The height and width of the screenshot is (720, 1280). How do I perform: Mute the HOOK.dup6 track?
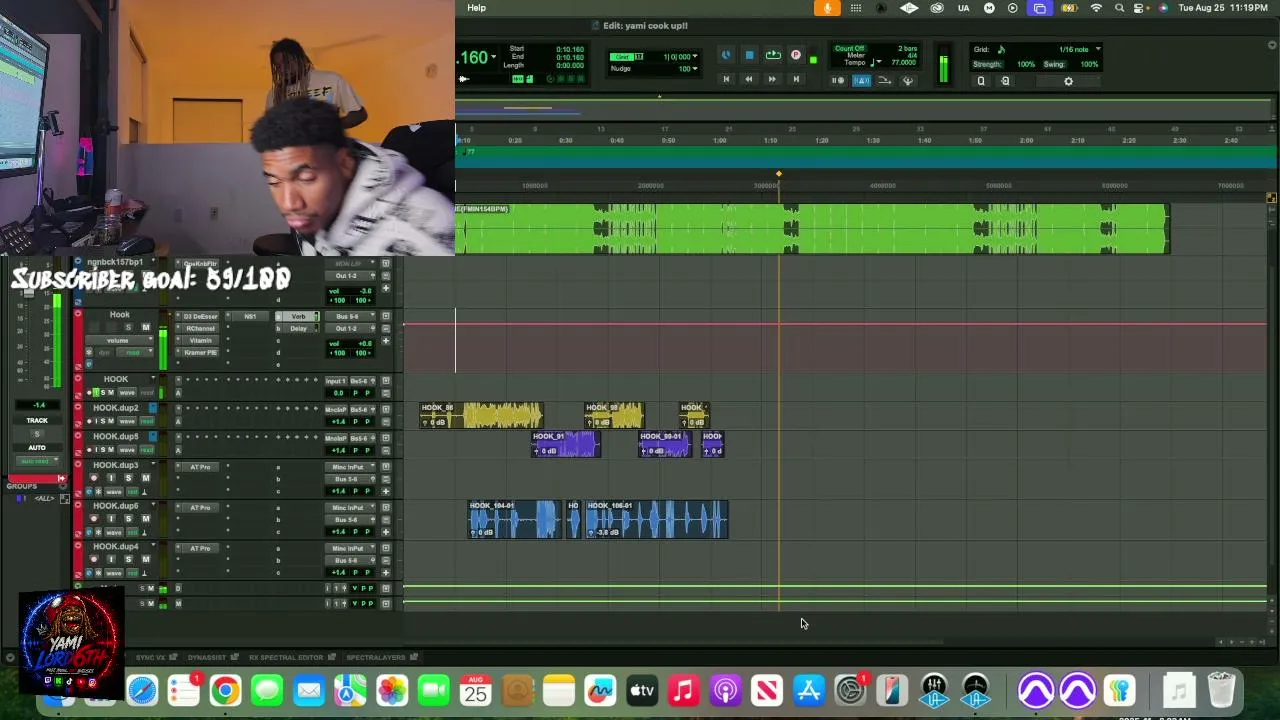point(145,519)
